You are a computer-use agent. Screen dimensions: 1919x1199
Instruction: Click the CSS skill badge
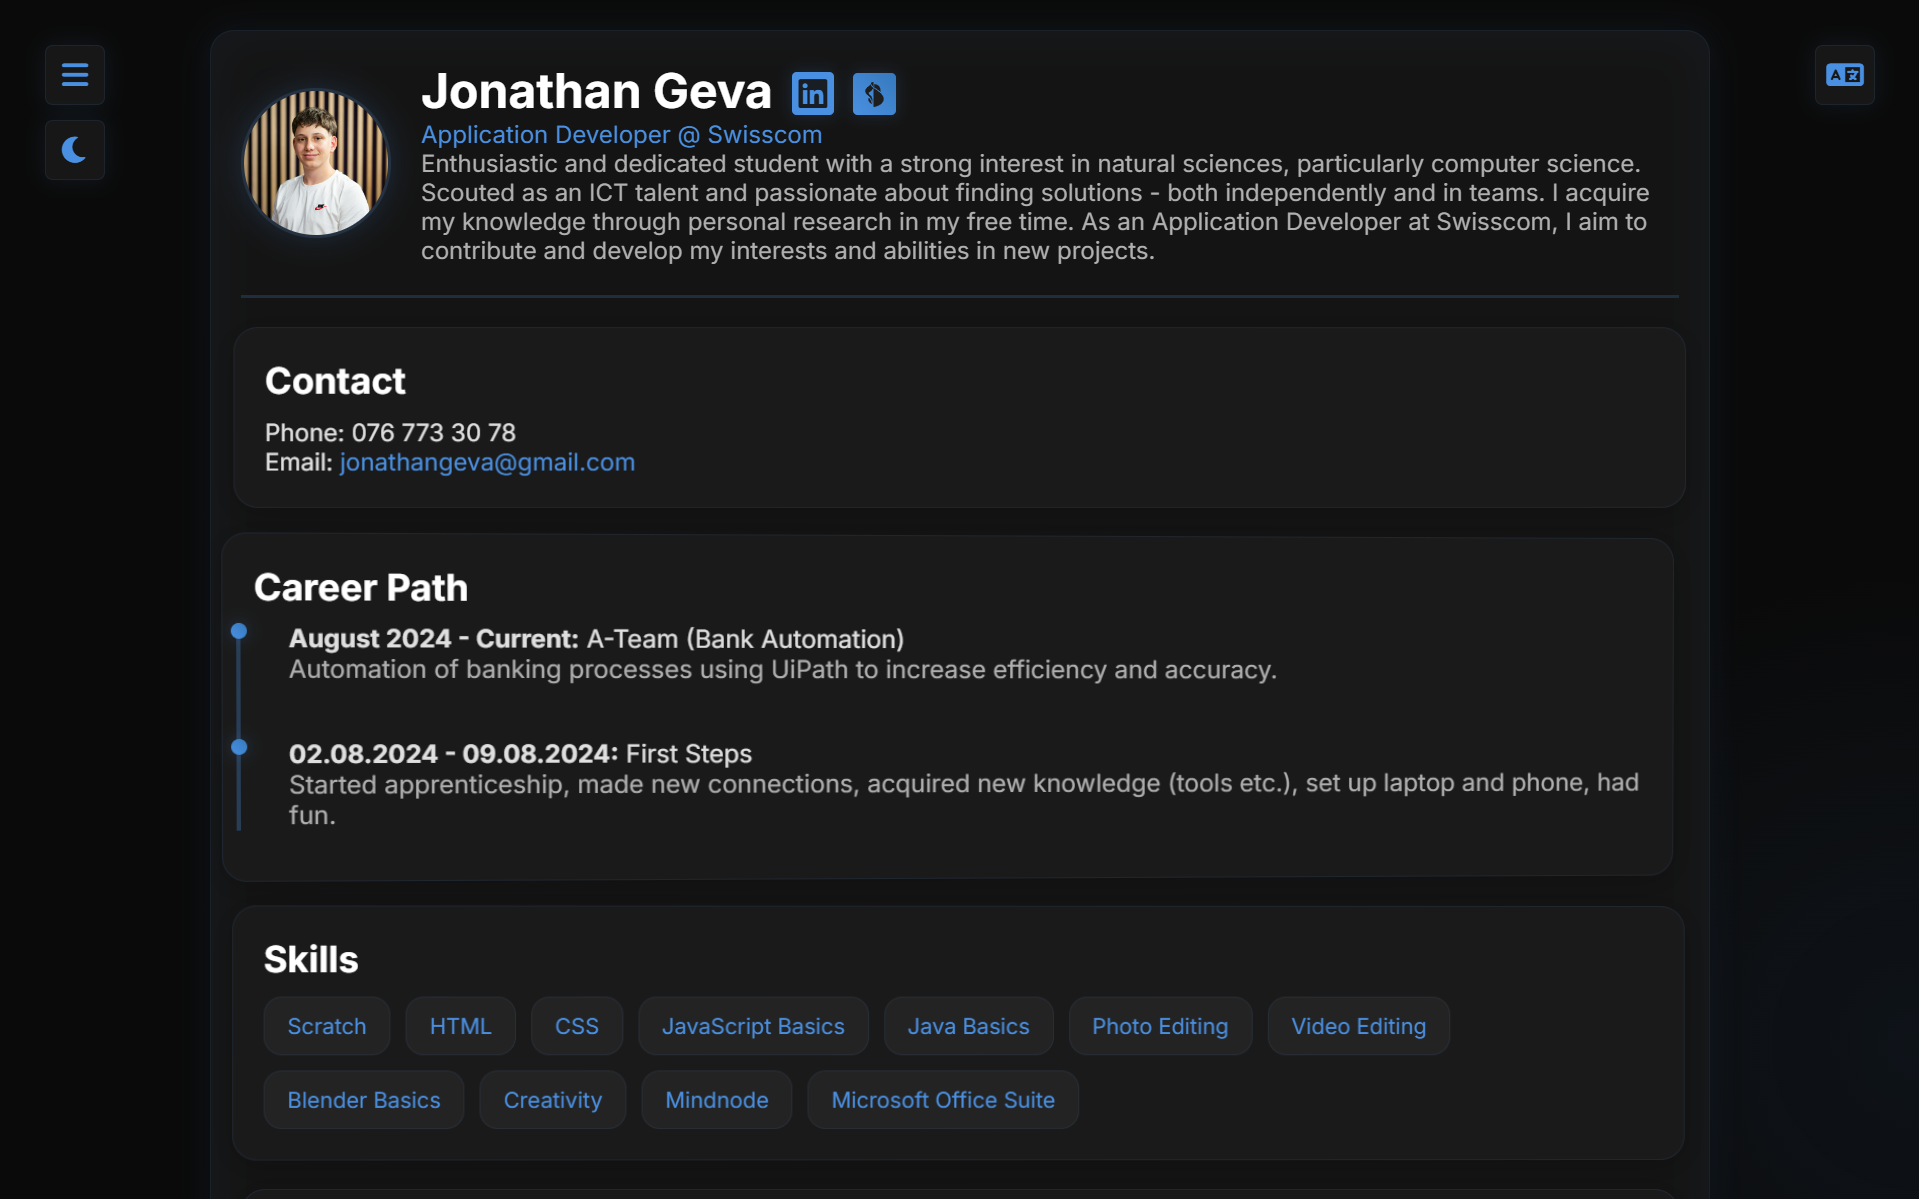[576, 1025]
